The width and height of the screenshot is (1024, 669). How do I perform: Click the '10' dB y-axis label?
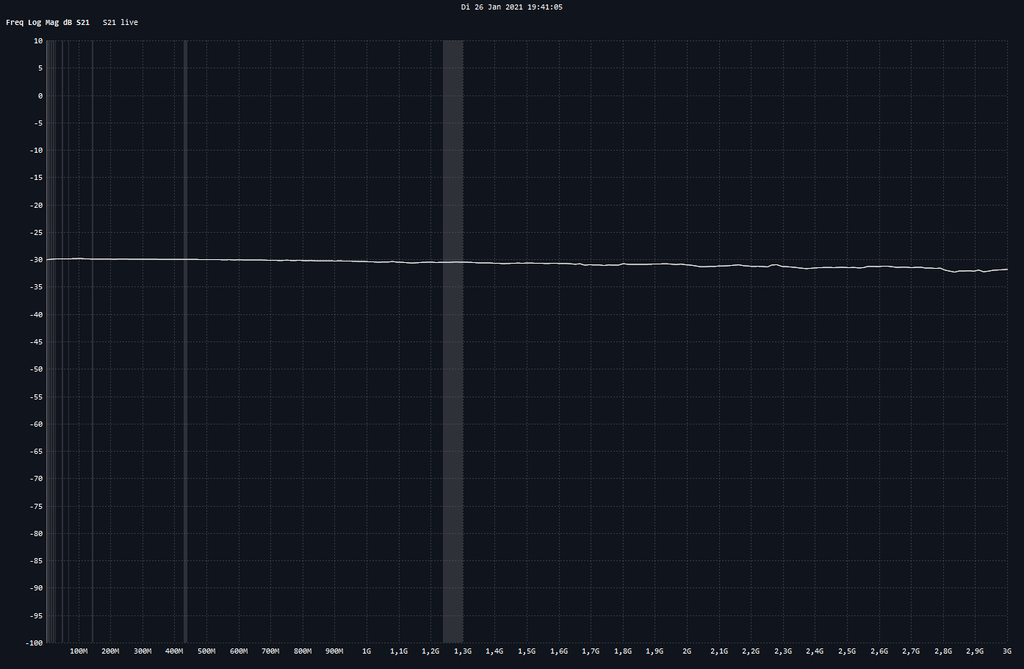tap(38, 41)
